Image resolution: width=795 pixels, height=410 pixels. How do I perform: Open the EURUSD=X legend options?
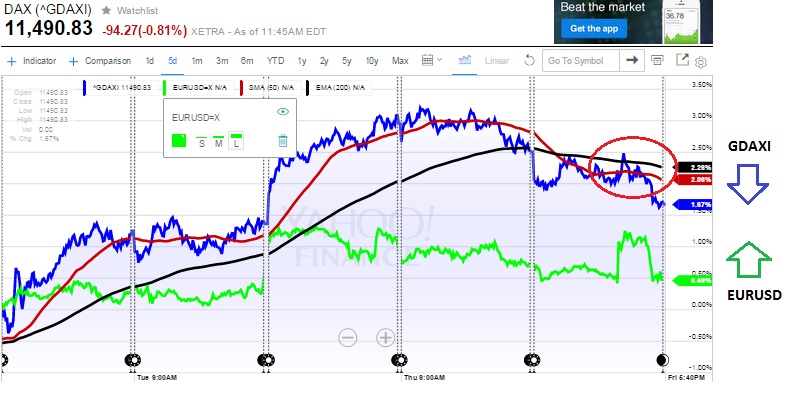[x=200, y=88]
